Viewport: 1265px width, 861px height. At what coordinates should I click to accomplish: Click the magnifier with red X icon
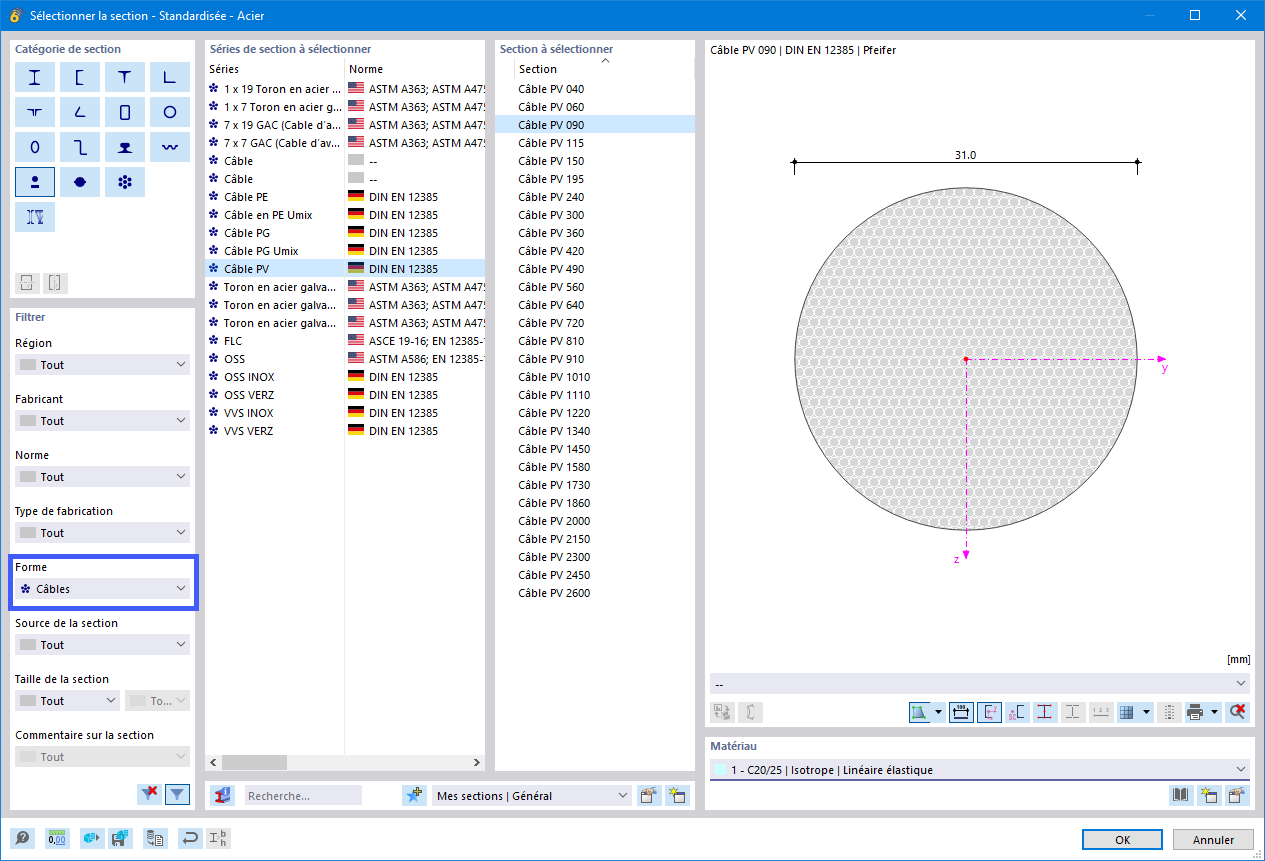click(1238, 712)
